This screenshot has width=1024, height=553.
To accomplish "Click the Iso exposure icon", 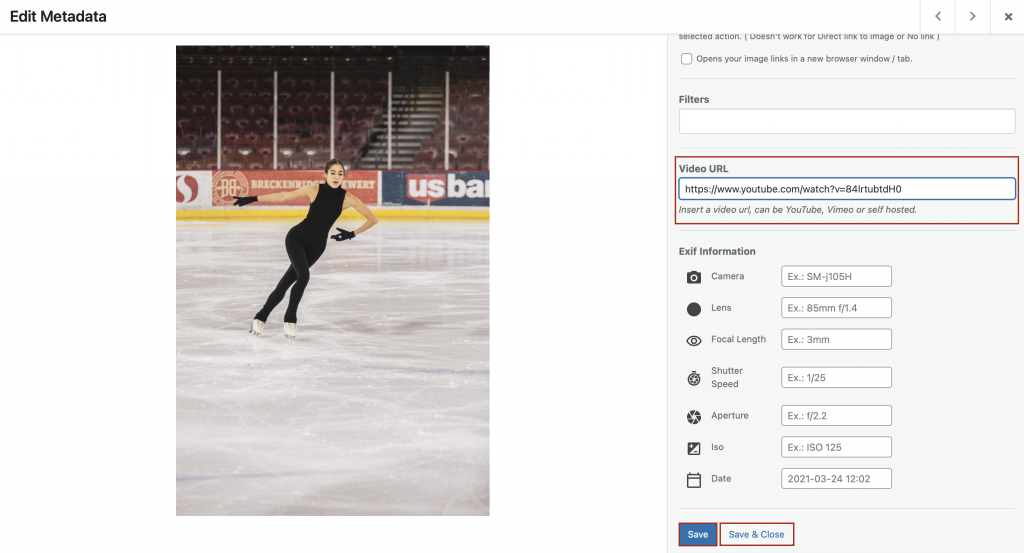I will click(x=694, y=448).
